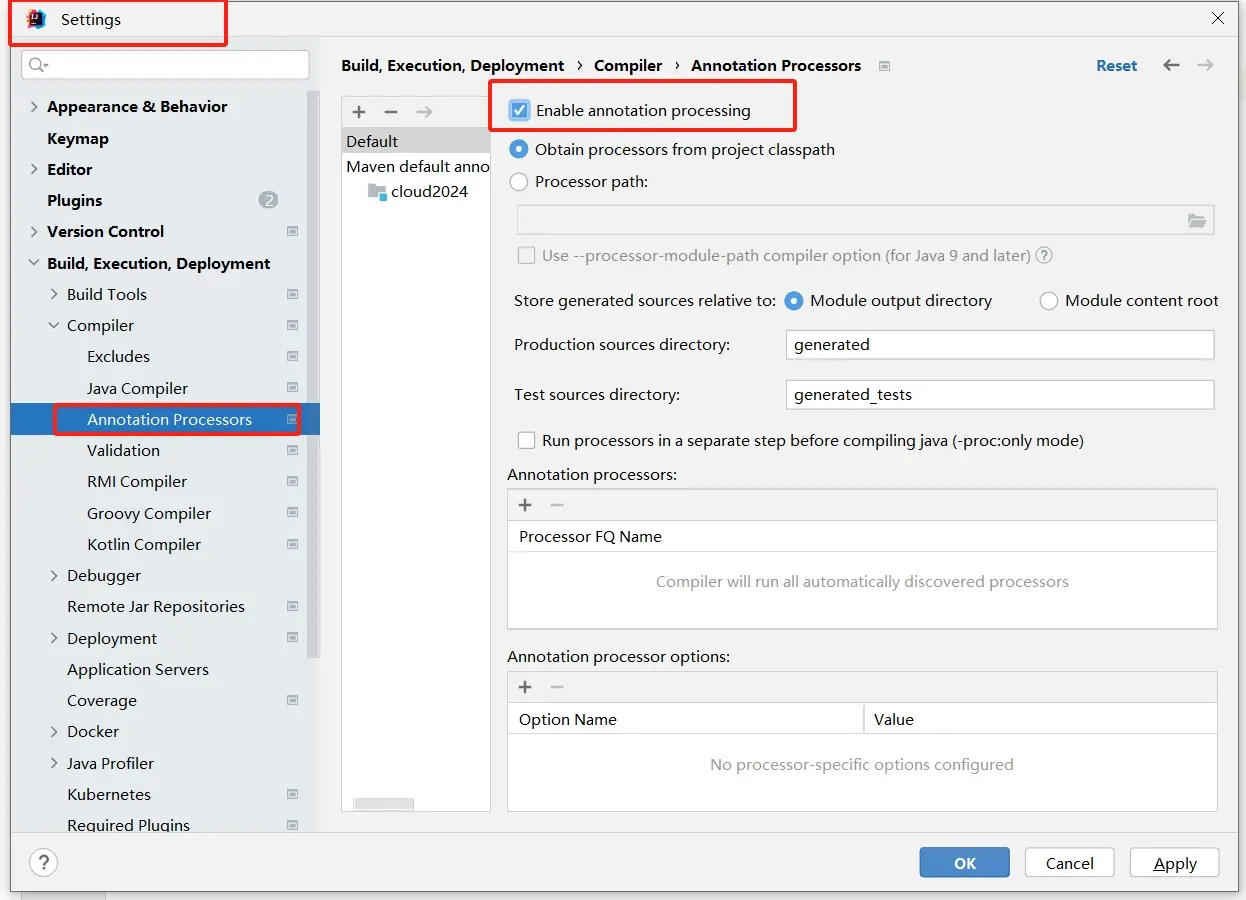Click the OK button

coord(963,862)
